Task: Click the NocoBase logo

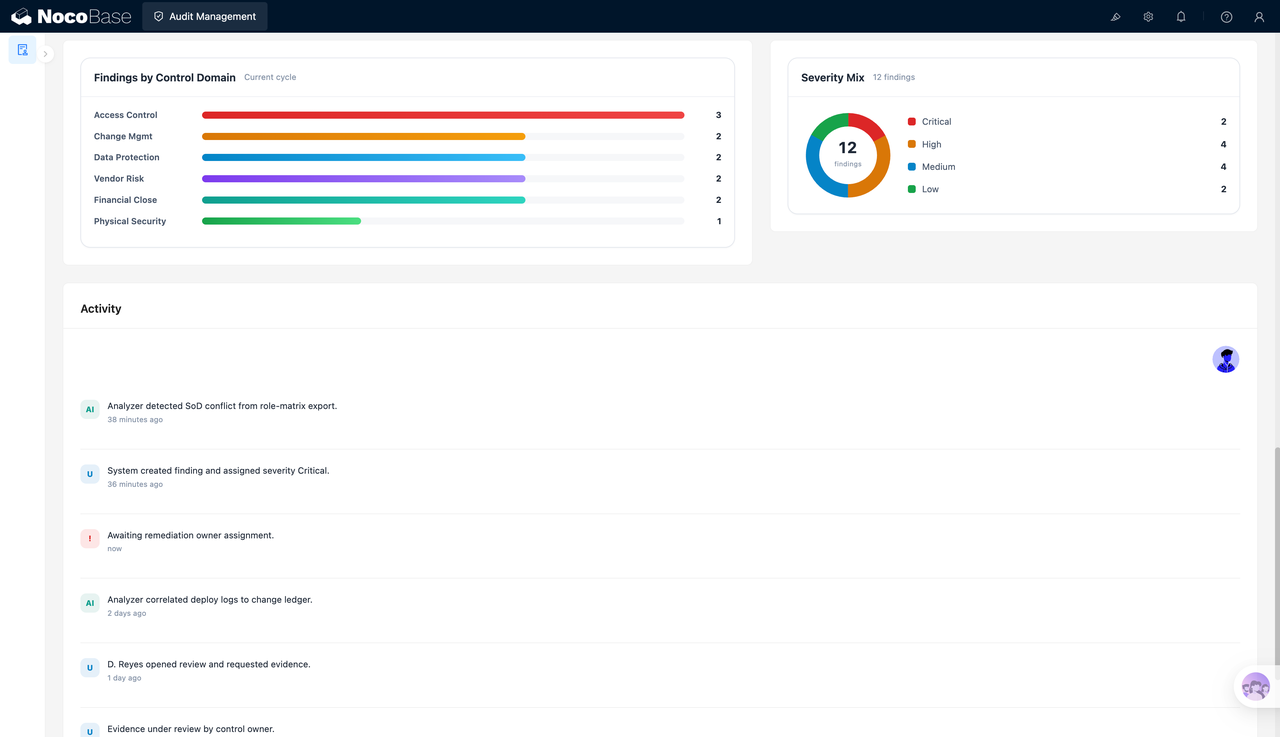Action: click(x=71, y=16)
